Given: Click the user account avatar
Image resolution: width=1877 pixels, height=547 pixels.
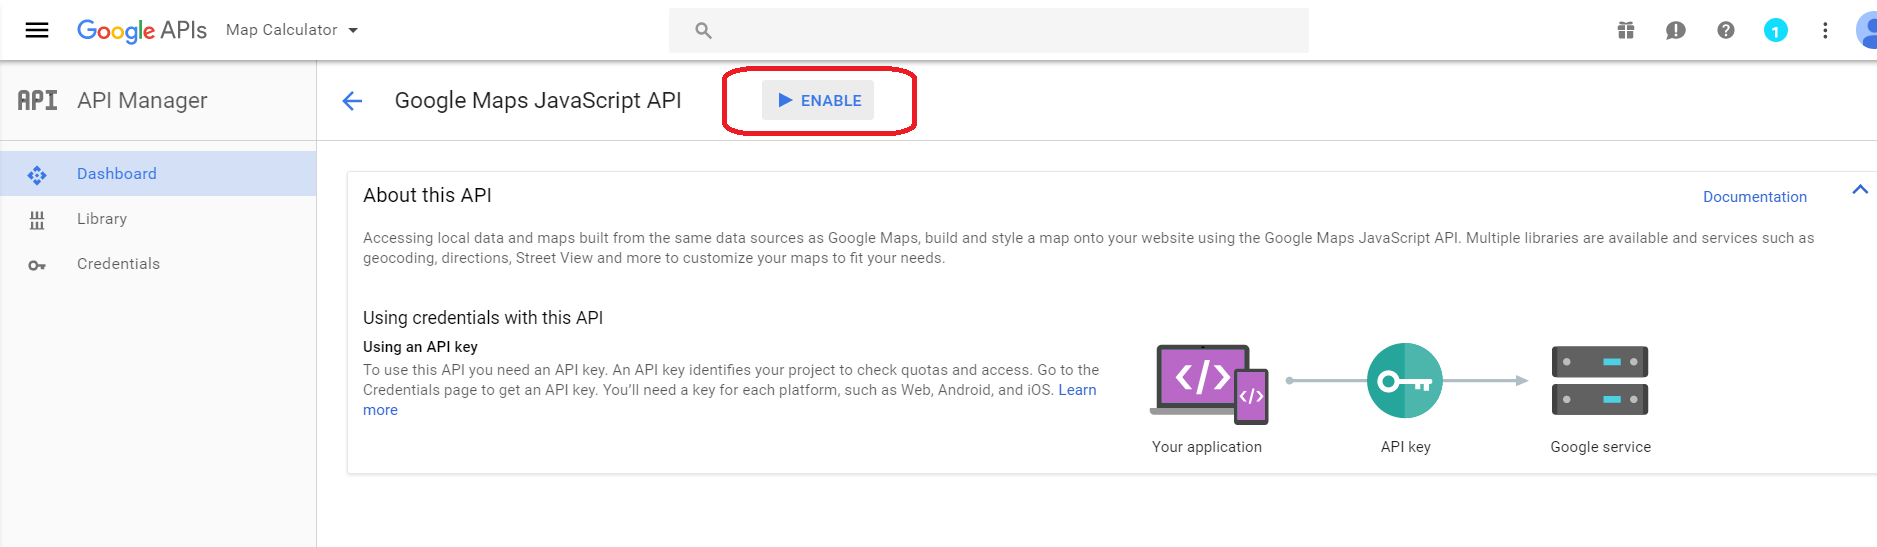Looking at the screenshot, I should pos(1867,30).
